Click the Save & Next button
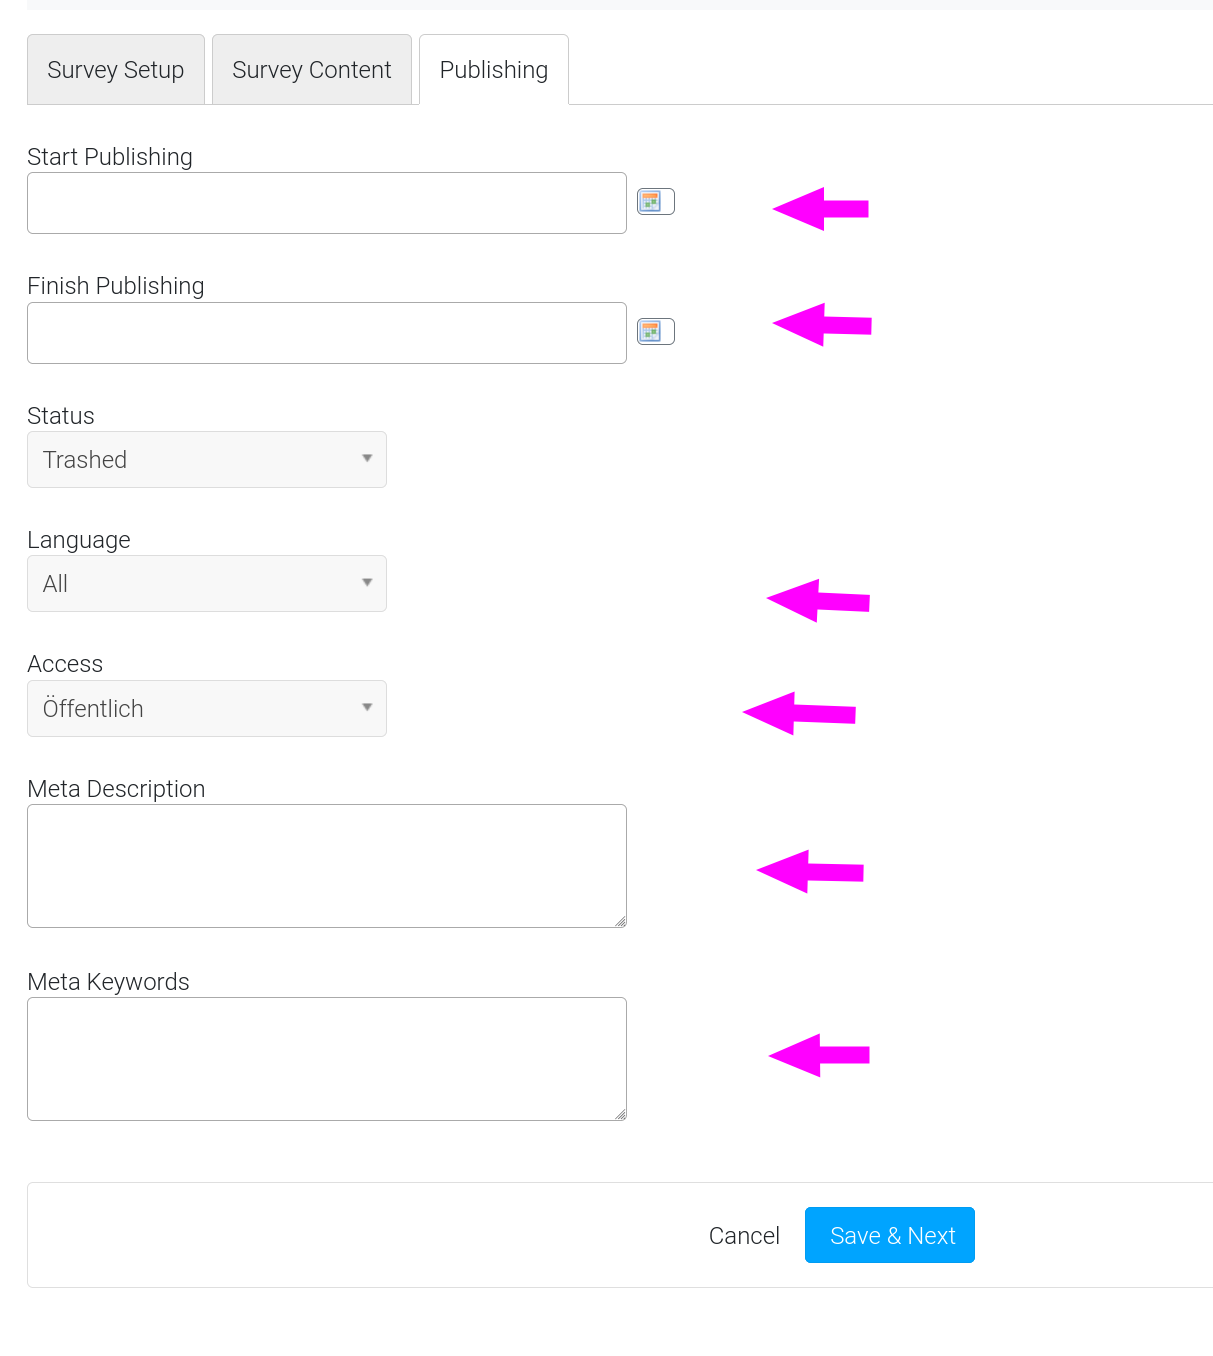This screenshot has height=1356, width=1213. [890, 1236]
